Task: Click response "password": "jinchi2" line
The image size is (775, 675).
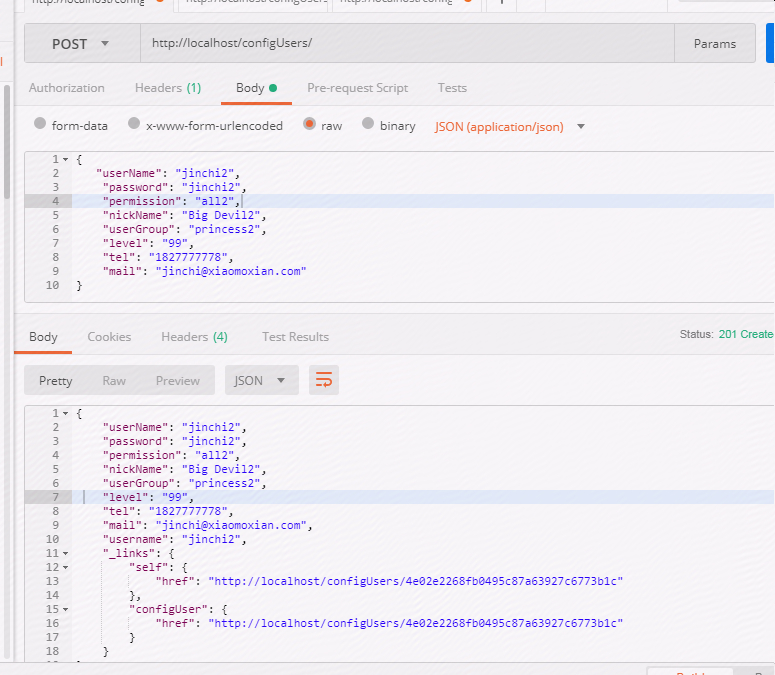Action: 174,441
